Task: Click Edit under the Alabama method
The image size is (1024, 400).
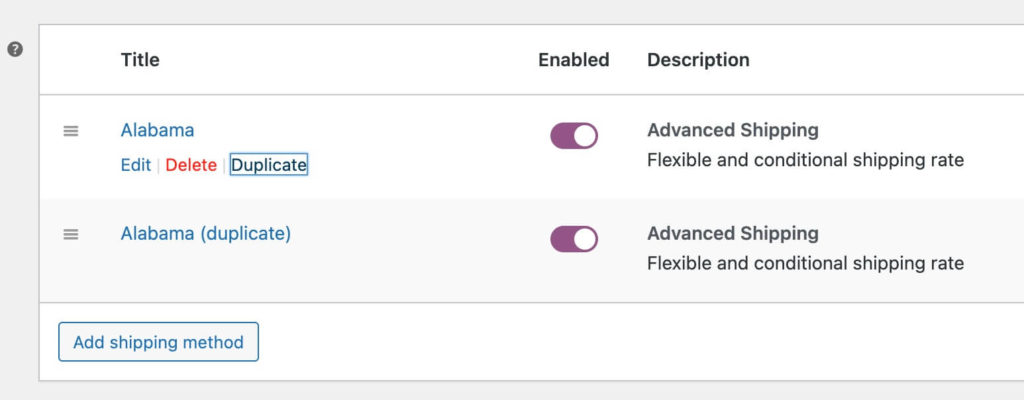Action: (x=136, y=165)
